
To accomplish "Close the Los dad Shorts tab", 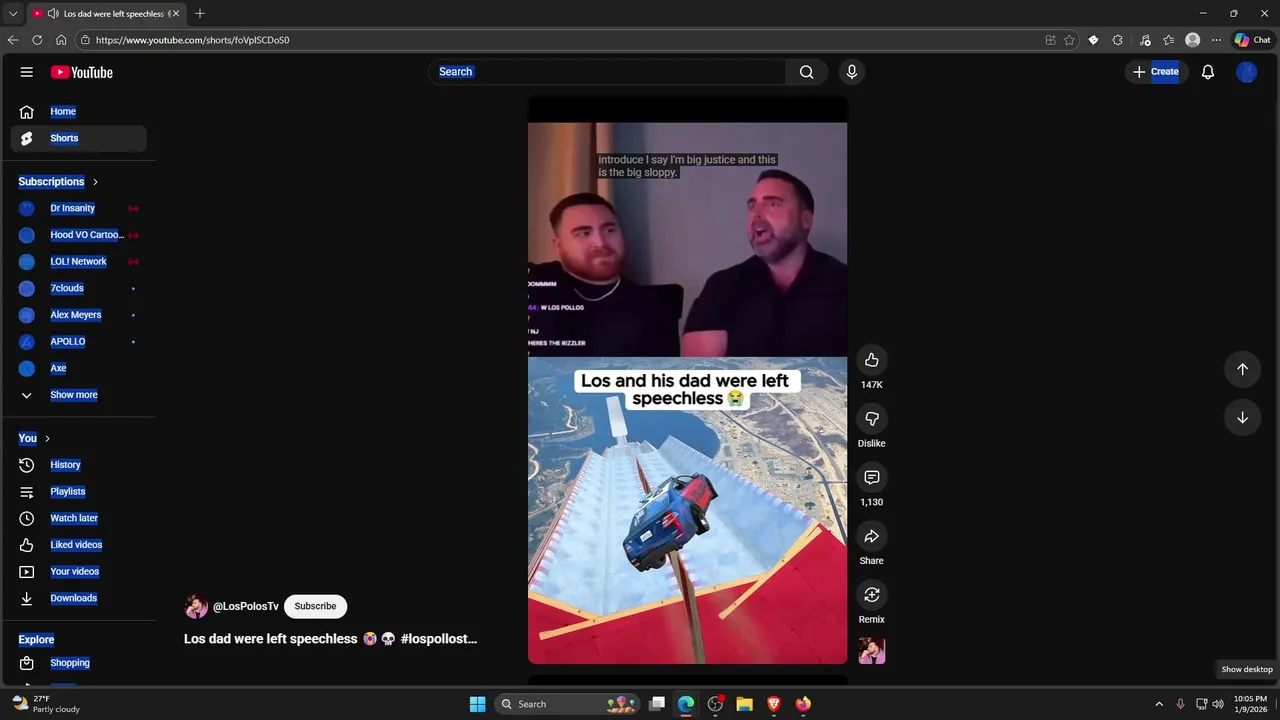I will coord(175,14).
